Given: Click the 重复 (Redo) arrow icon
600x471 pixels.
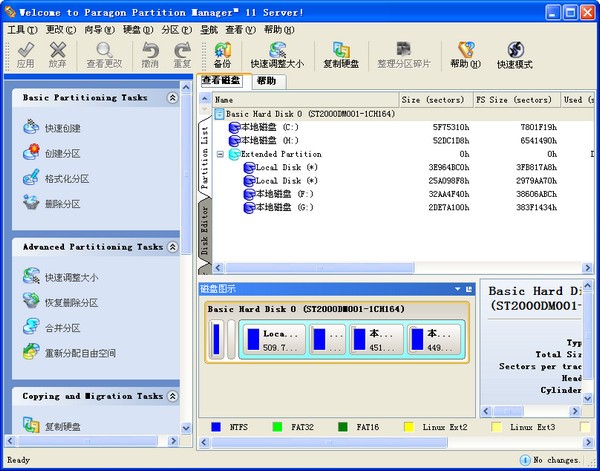Looking at the screenshot, I should (182, 50).
